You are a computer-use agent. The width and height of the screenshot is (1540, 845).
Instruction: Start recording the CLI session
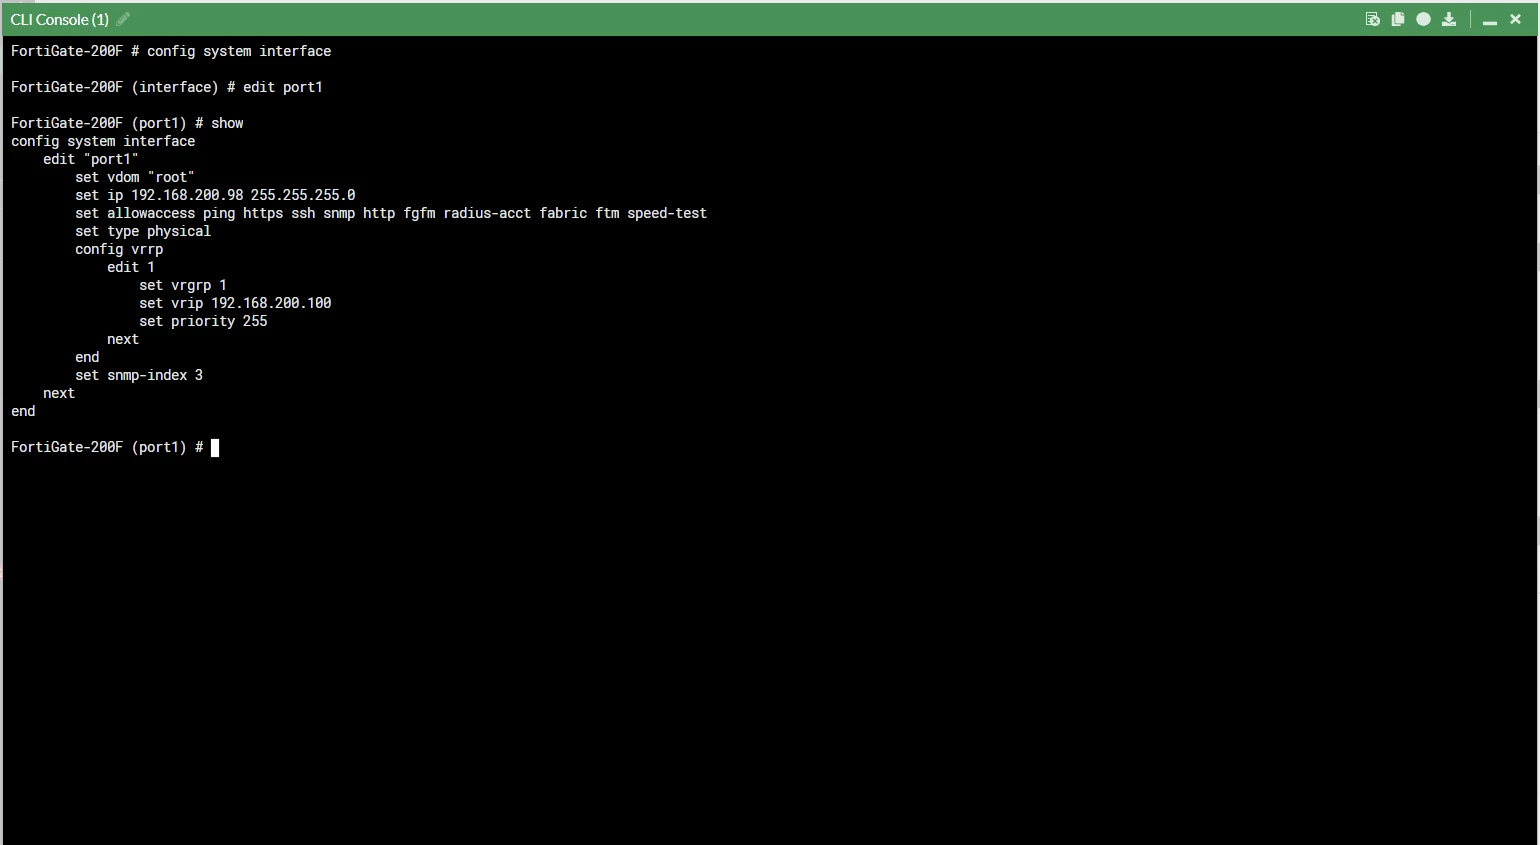[x=1423, y=19]
